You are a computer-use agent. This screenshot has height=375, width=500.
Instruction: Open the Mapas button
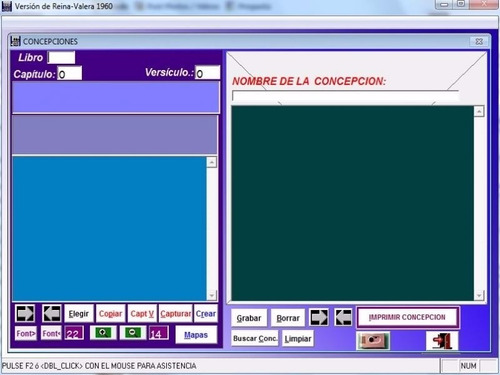coord(196,335)
